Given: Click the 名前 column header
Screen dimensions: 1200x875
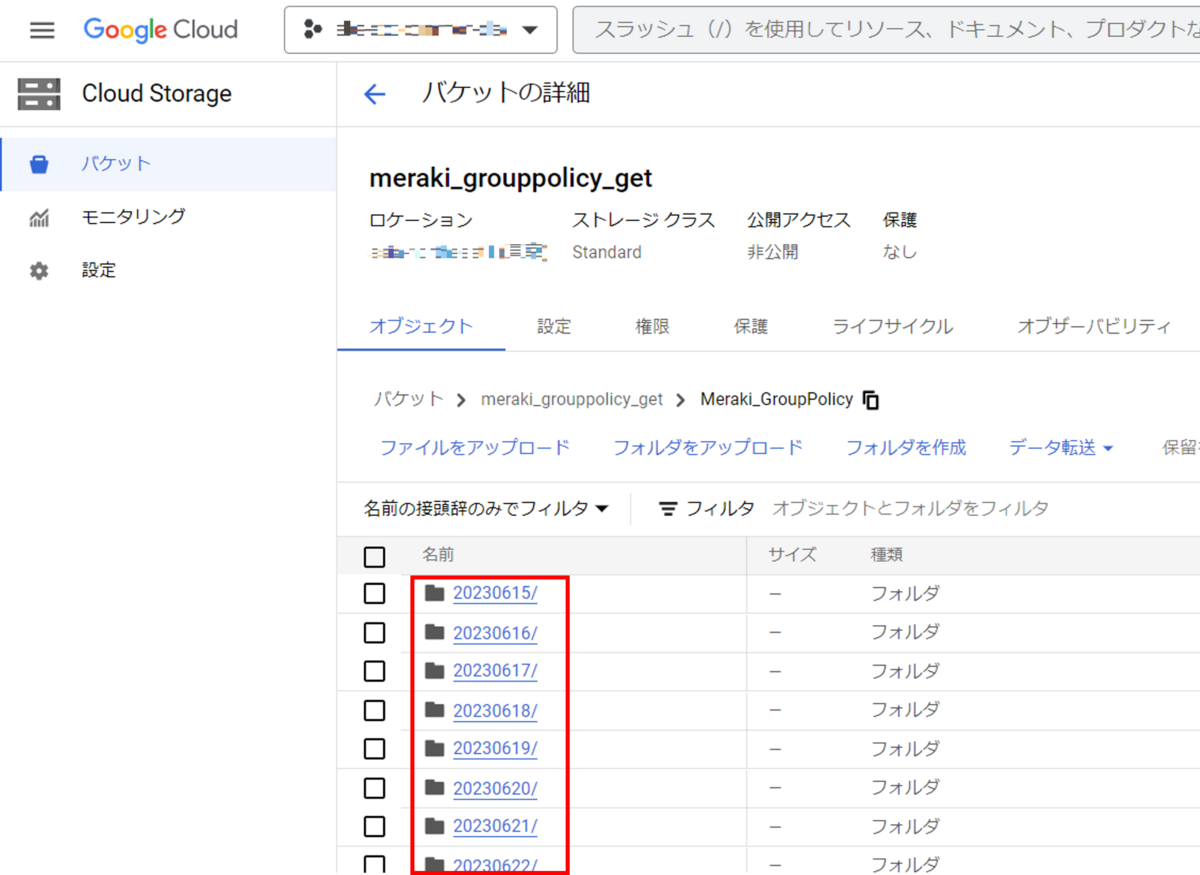Looking at the screenshot, I should tap(438, 555).
